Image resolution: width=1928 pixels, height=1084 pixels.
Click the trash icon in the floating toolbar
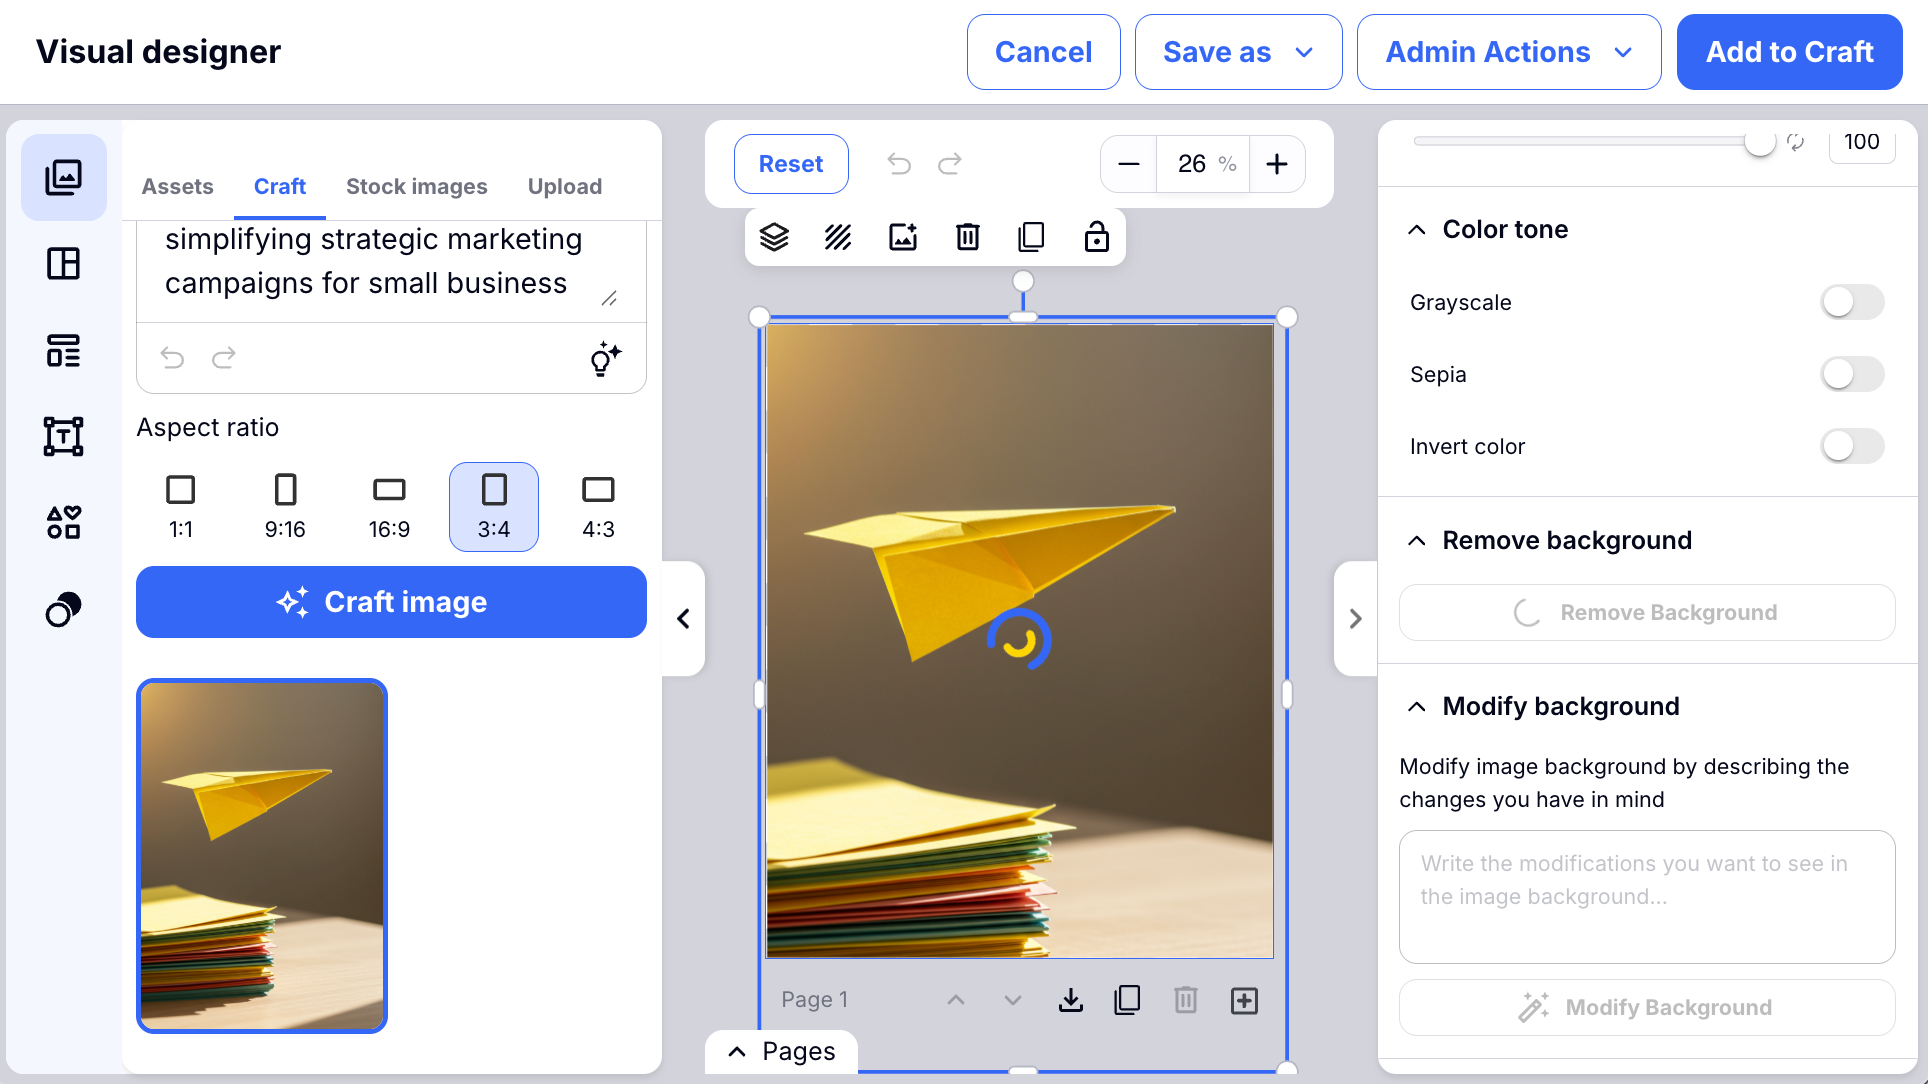967,237
